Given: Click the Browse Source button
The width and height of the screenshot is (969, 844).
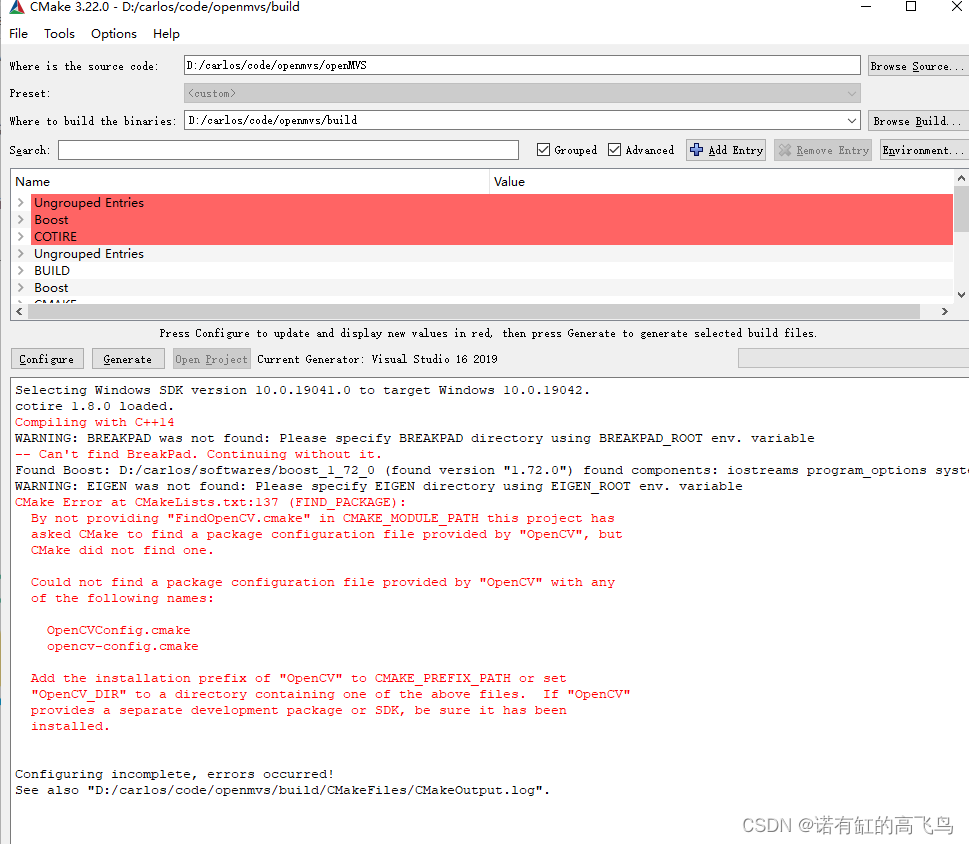Looking at the screenshot, I should (x=918, y=65).
